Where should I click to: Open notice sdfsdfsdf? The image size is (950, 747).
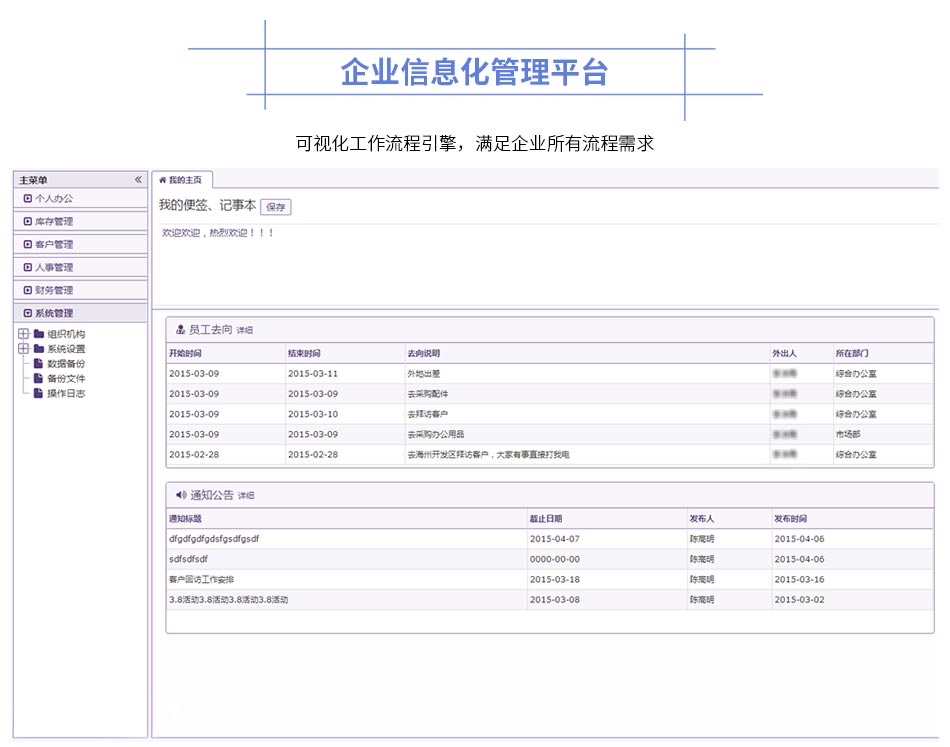188,559
